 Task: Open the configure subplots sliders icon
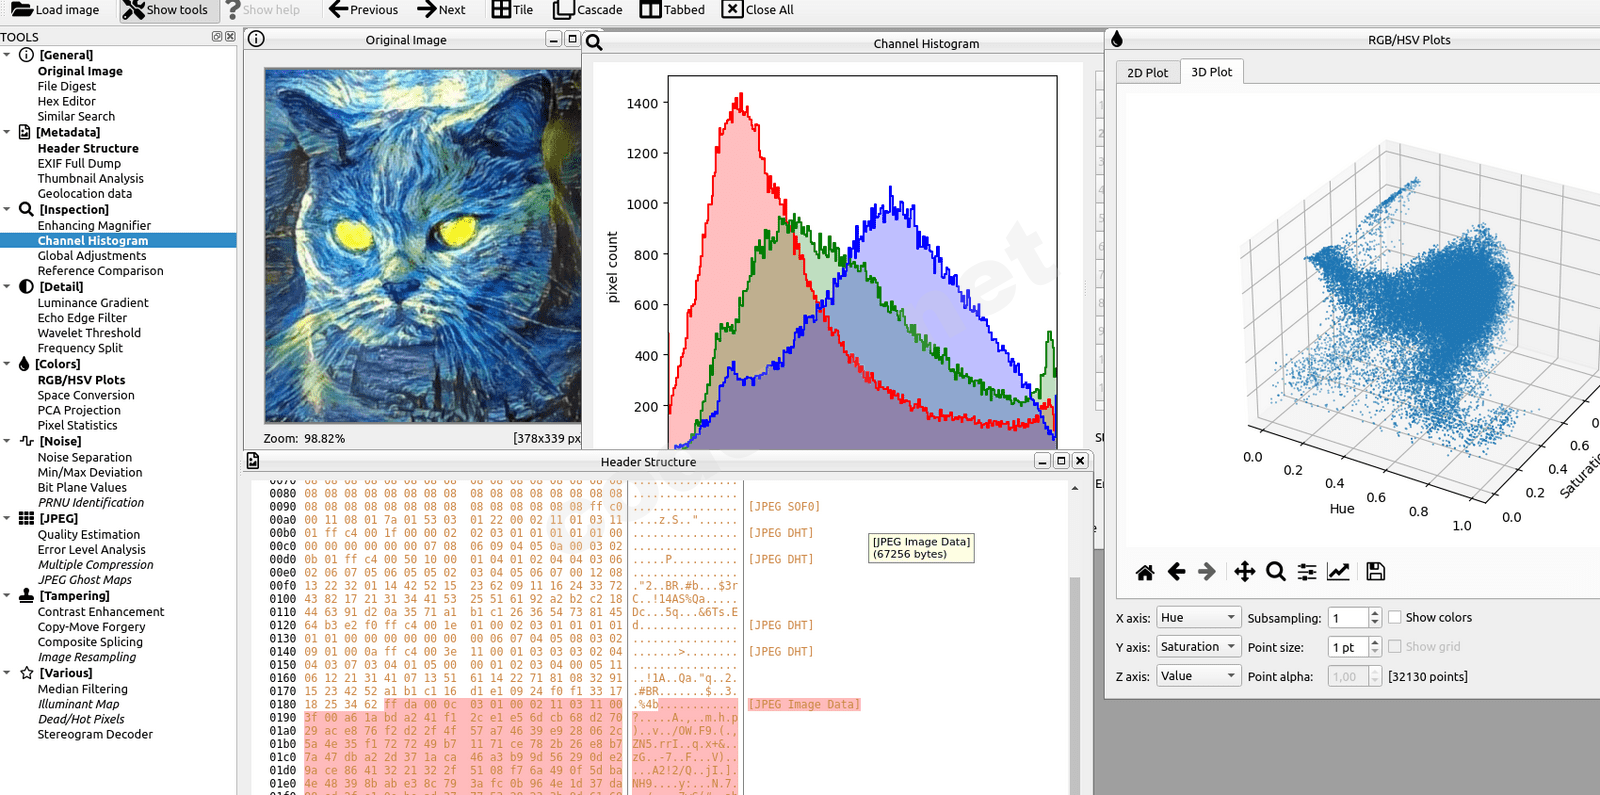1306,572
